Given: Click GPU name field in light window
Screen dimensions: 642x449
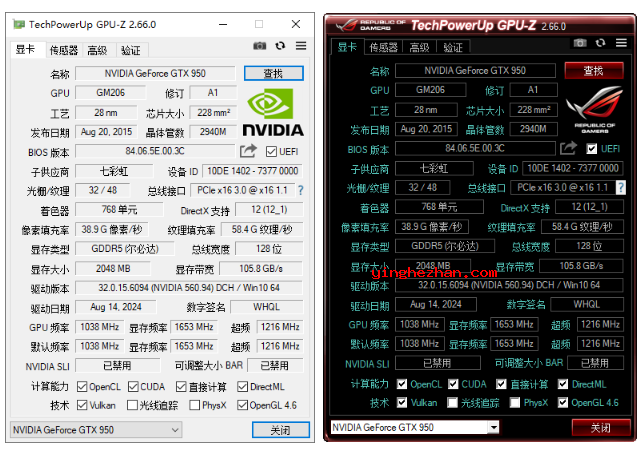Looking at the screenshot, I should pyautogui.click(x=155, y=73).
